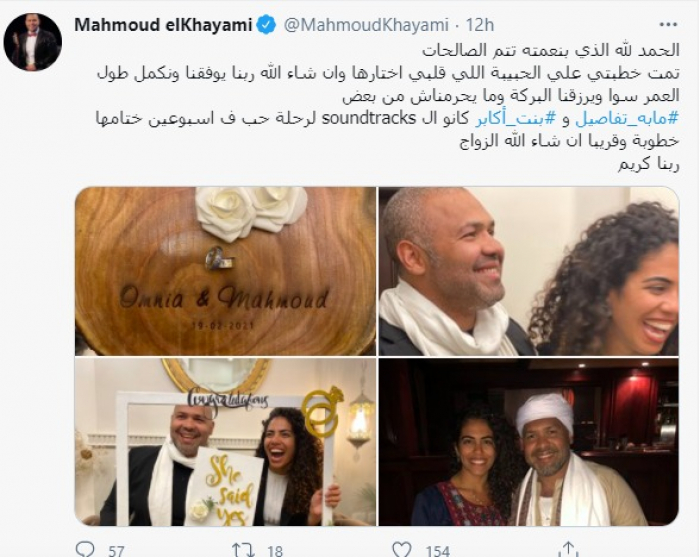
Task: Click the 12h timestamp link
Action: [x=480, y=25]
